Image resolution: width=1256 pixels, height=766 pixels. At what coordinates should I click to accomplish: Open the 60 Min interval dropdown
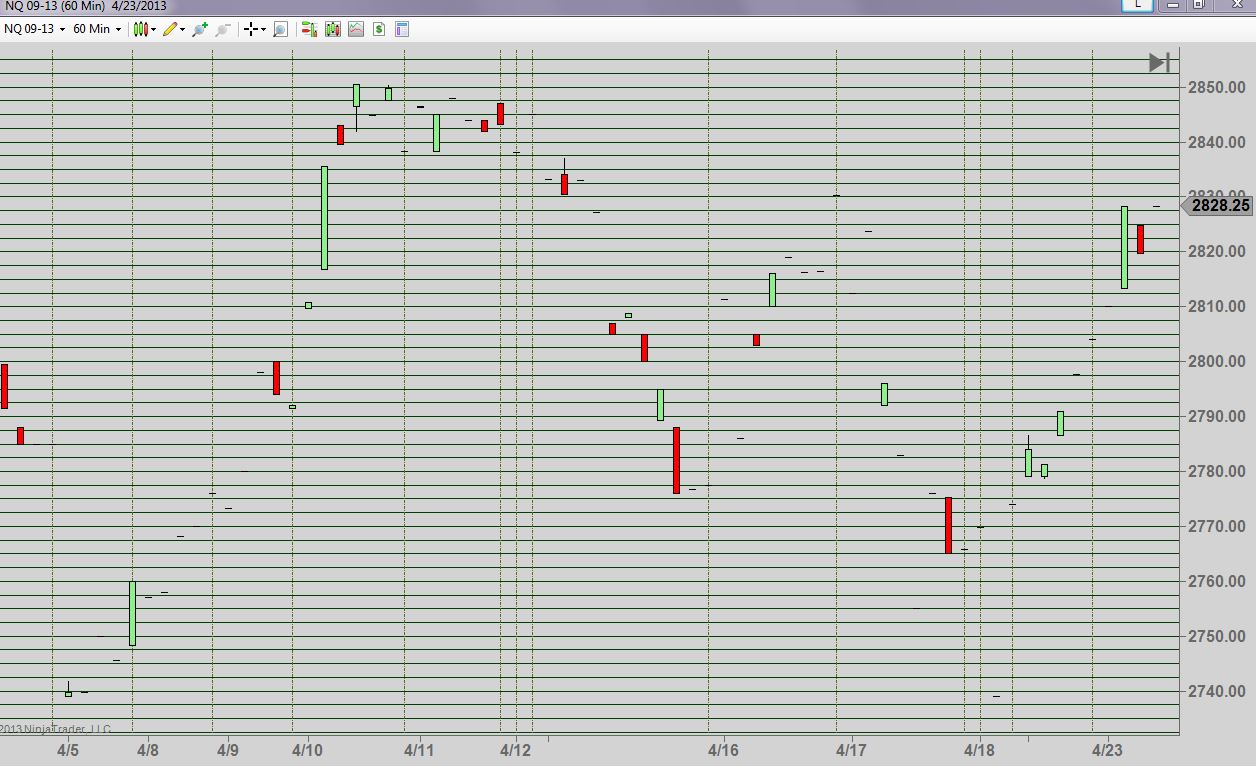pyautogui.click(x=96, y=29)
